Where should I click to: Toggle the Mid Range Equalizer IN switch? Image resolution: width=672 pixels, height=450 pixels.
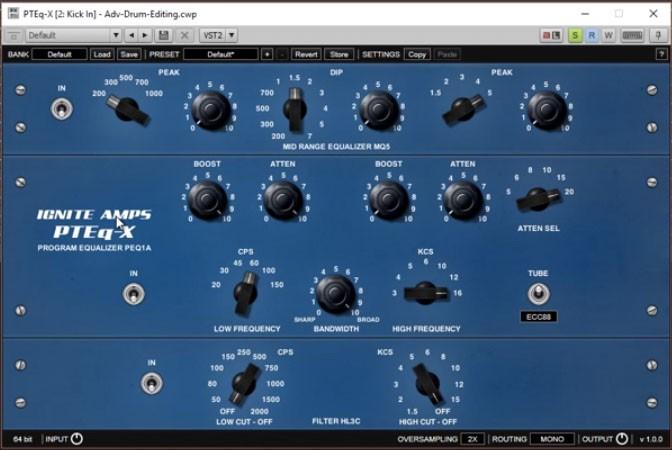(x=61, y=108)
